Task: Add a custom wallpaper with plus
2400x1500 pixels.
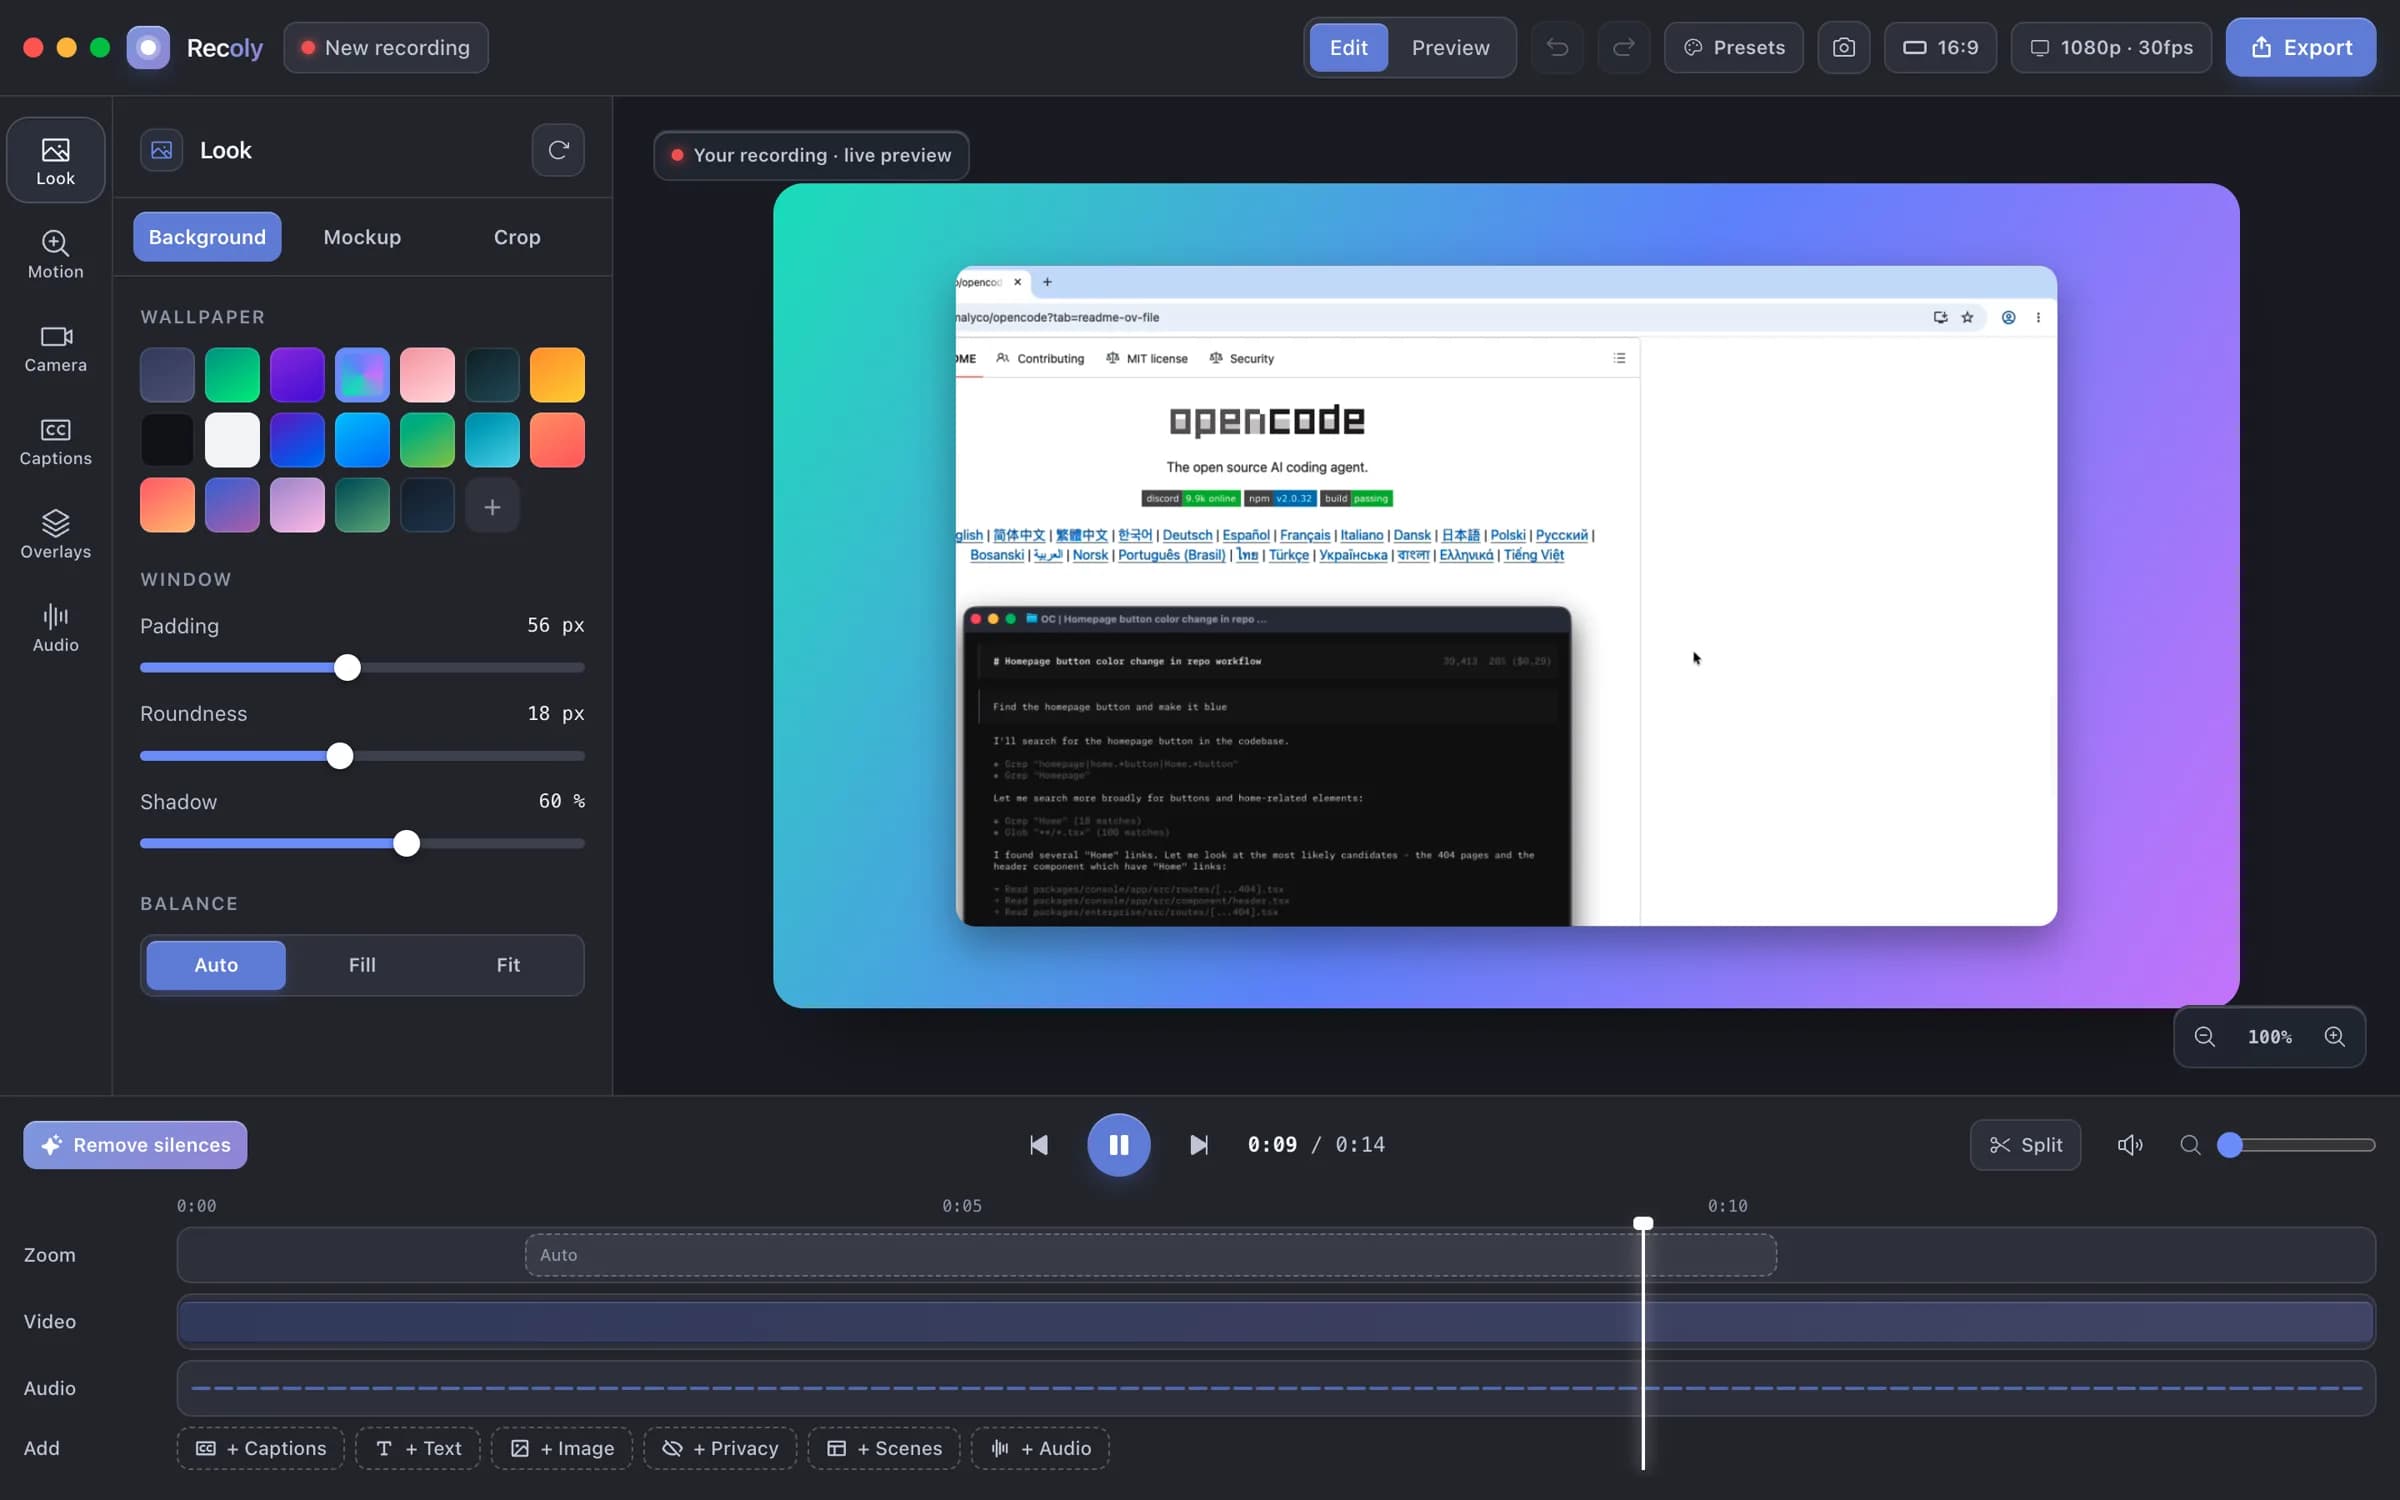Action: 492,506
